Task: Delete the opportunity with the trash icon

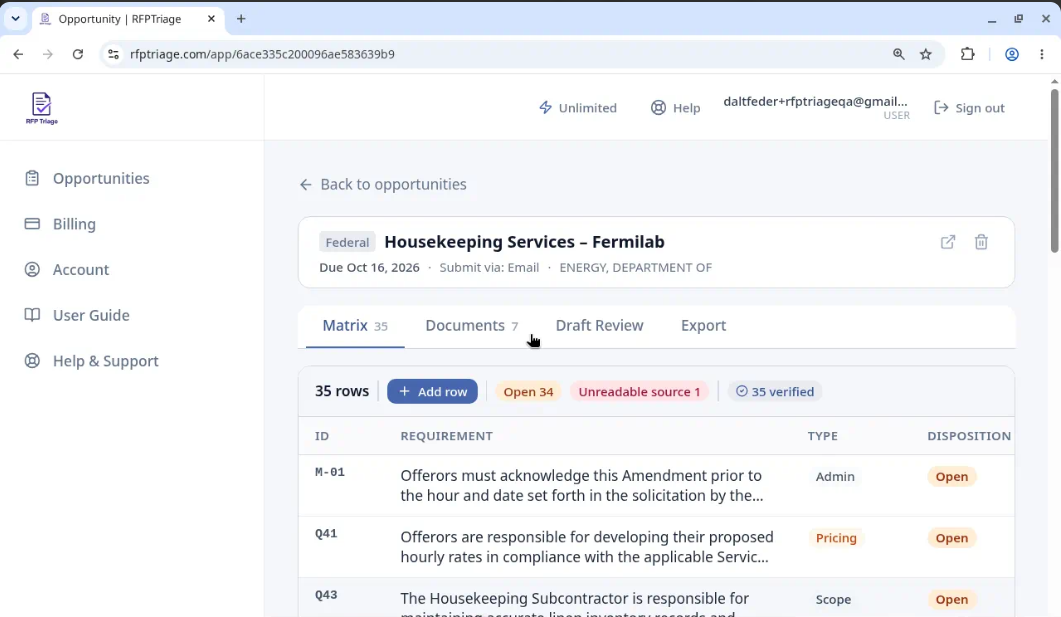Action: tap(981, 242)
